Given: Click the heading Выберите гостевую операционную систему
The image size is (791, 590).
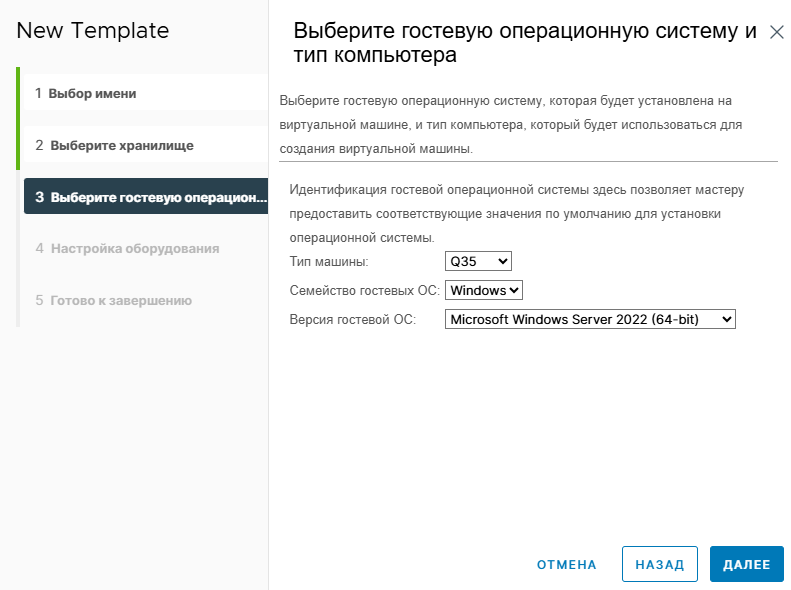Looking at the screenshot, I should point(525,42).
